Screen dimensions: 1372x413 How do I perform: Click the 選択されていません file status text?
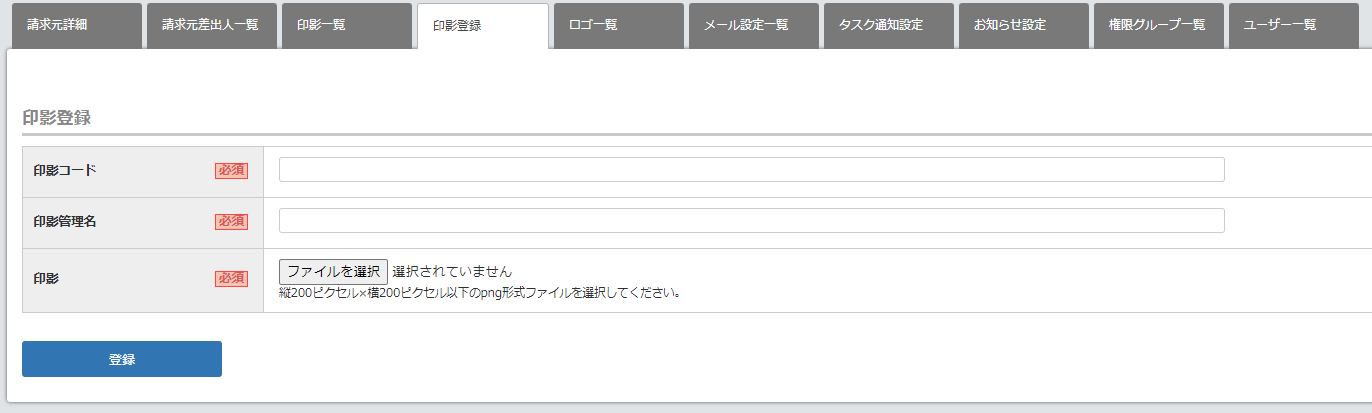tap(452, 271)
